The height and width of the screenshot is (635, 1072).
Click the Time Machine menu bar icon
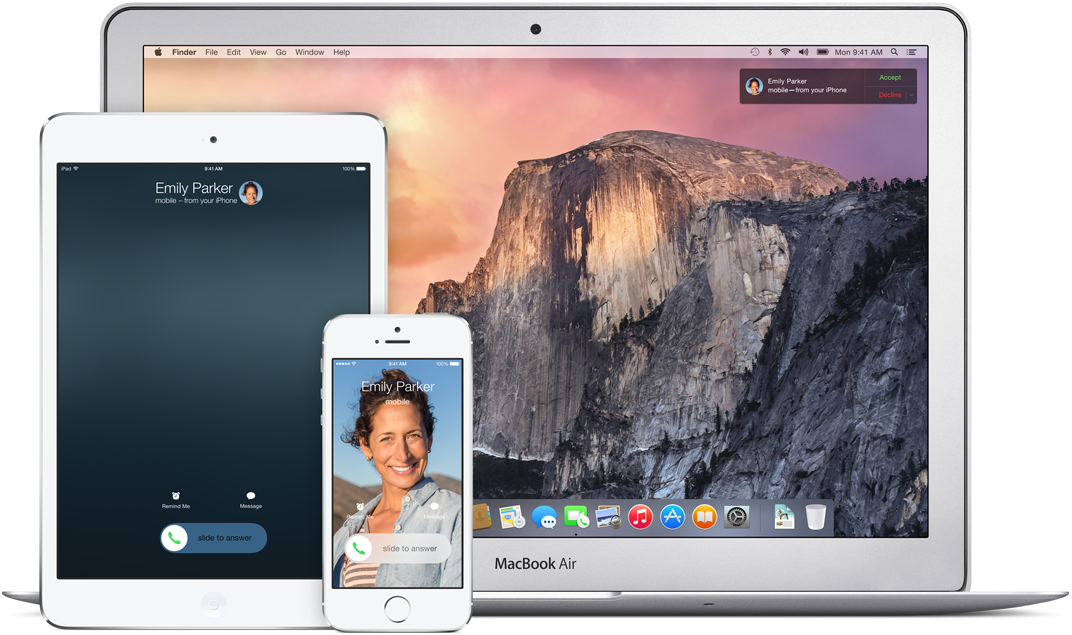pos(755,52)
